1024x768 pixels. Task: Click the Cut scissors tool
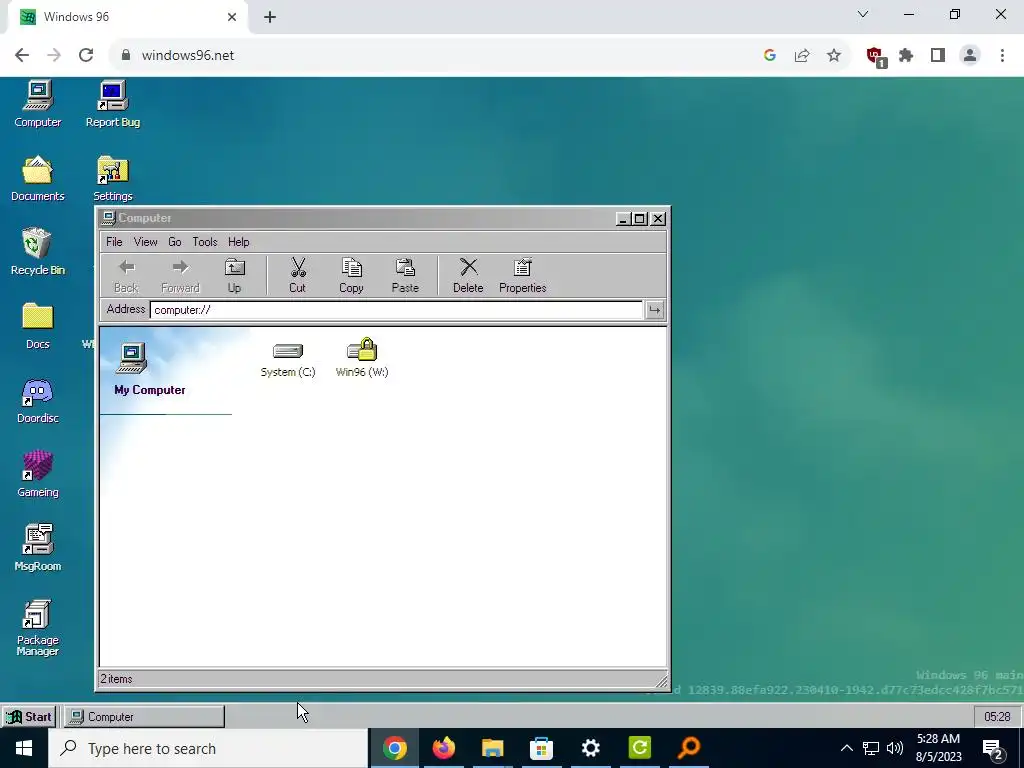point(297,276)
